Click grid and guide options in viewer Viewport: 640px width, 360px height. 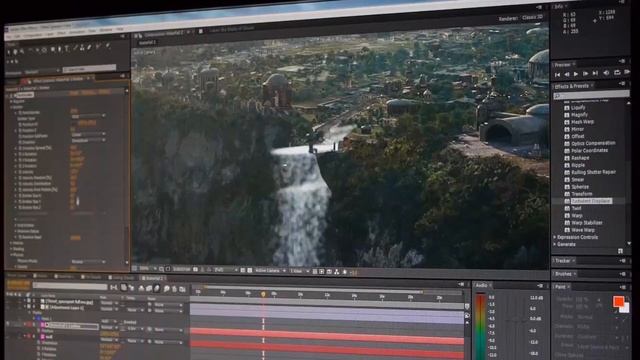click(162, 269)
